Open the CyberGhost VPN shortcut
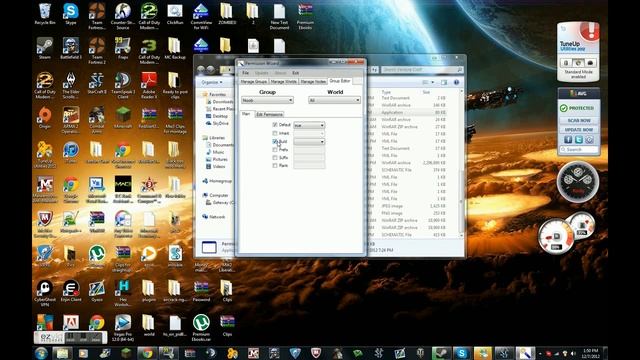Image resolution: width=640 pixels, height=360 pixels. pos(44,293)
